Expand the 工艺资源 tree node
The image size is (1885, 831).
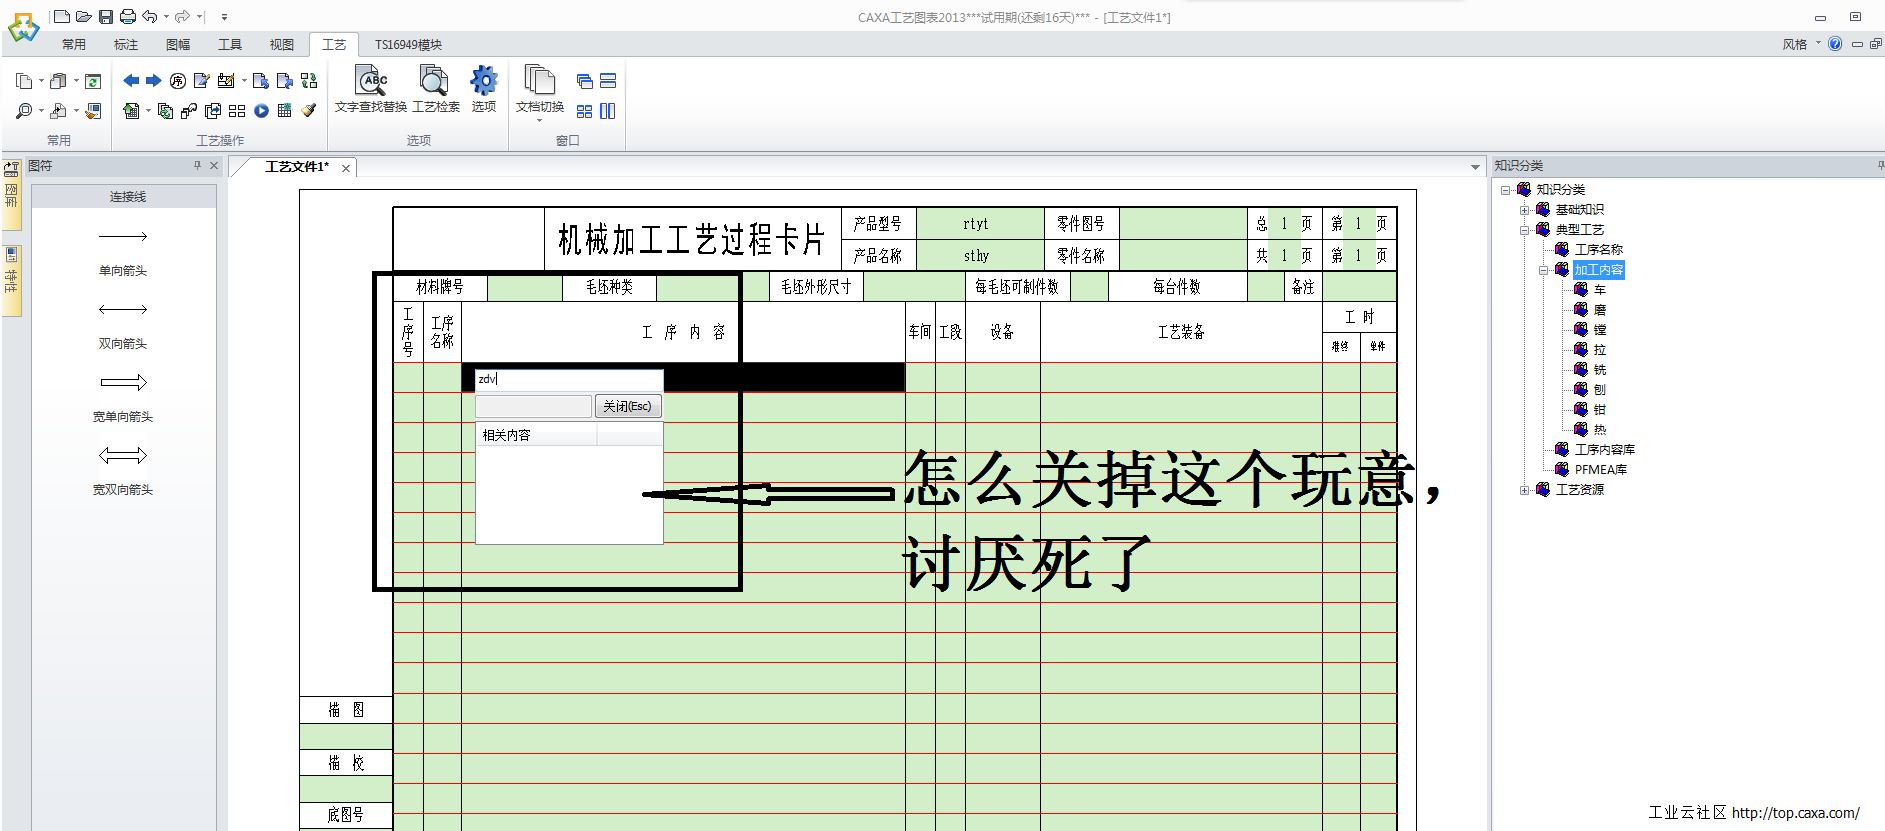[1525, 490]
